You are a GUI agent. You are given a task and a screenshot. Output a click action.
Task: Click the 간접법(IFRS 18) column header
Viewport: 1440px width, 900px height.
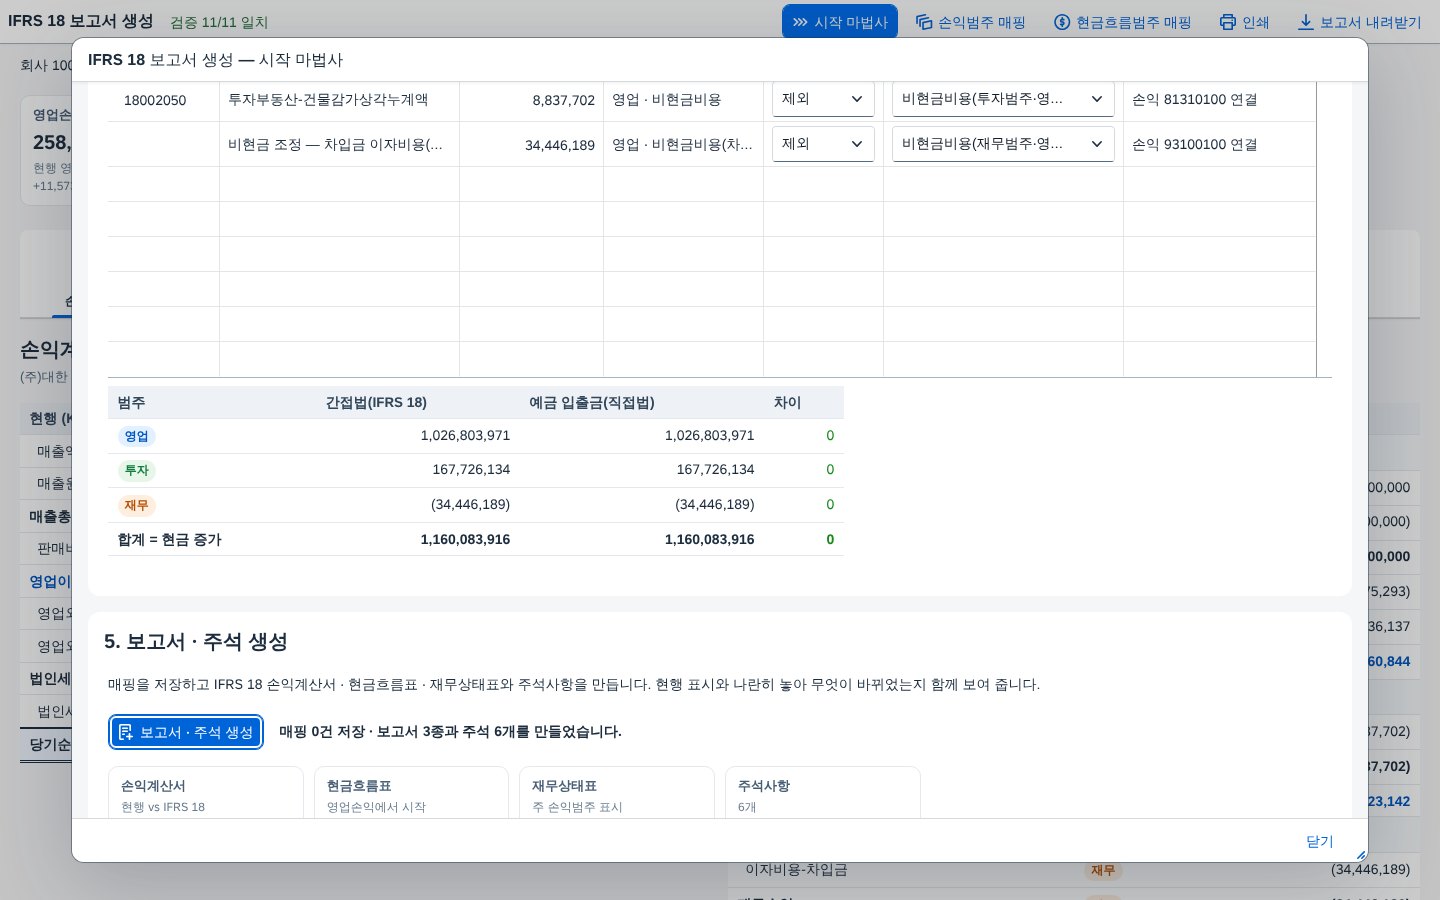coord(376,402)
